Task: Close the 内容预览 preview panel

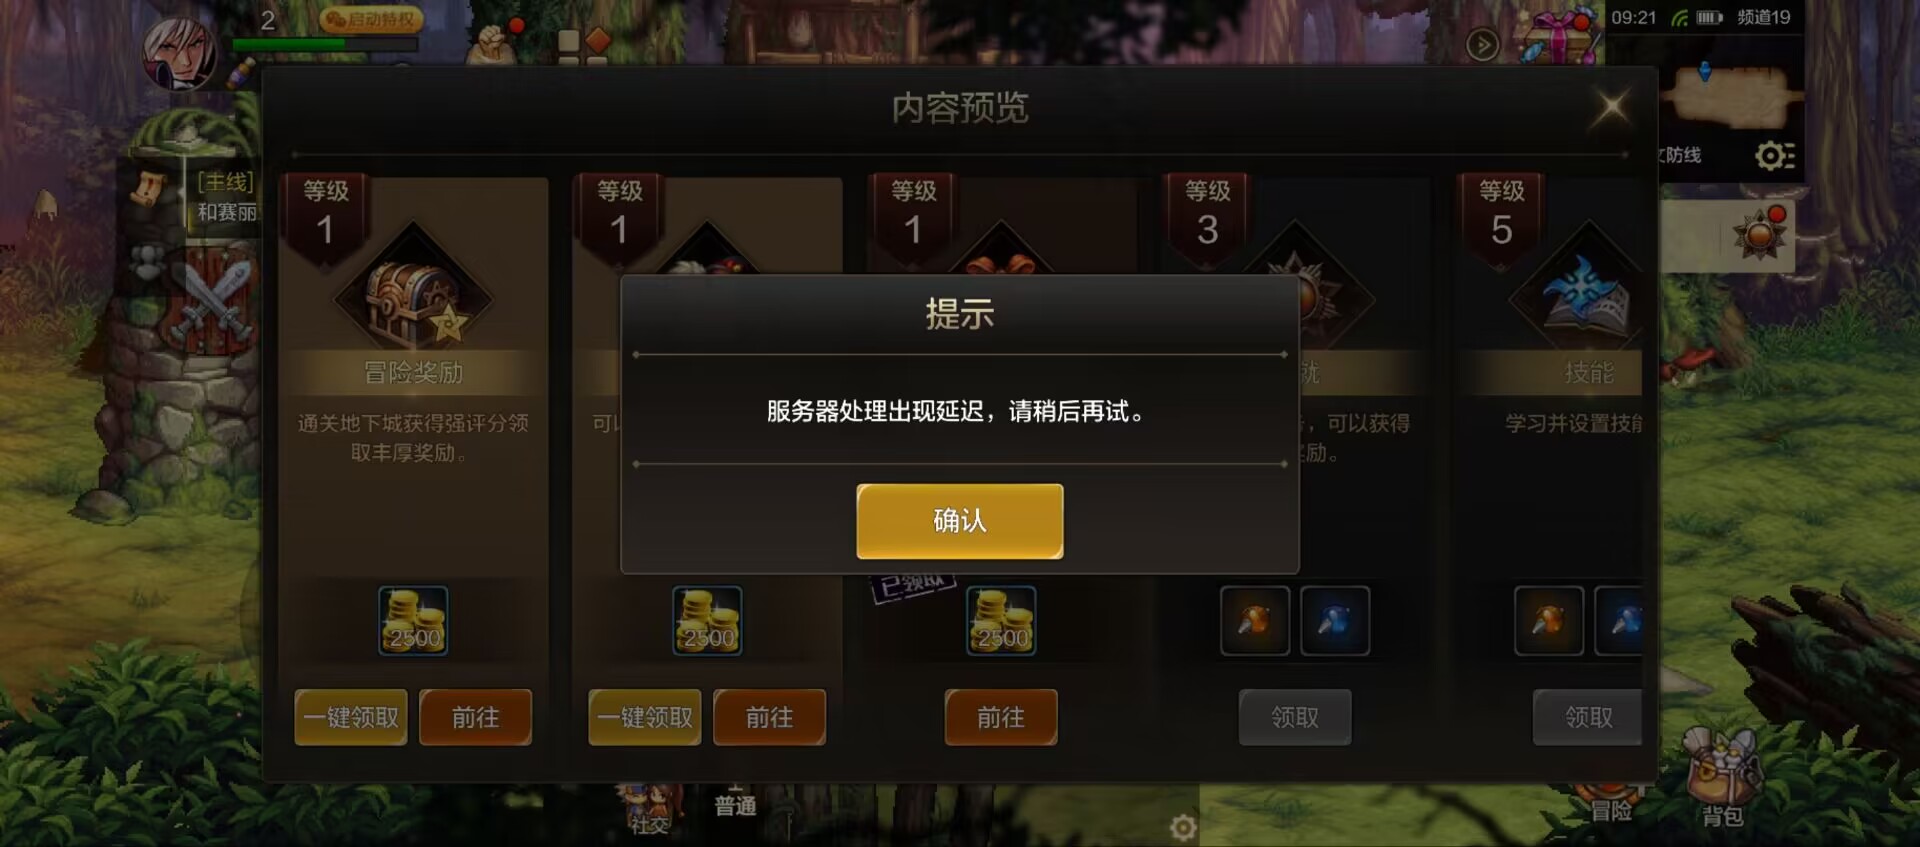Action: tap(1611, 106)
